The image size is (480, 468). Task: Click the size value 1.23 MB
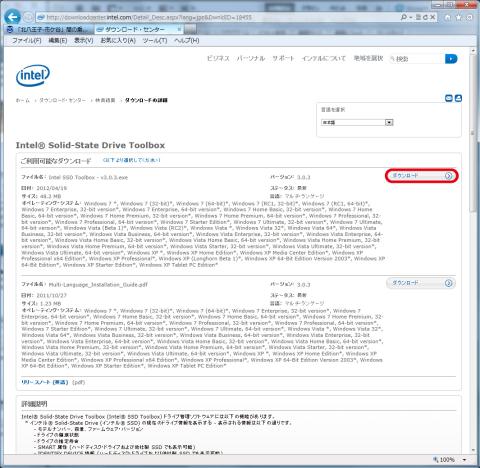tap(50, 303)
